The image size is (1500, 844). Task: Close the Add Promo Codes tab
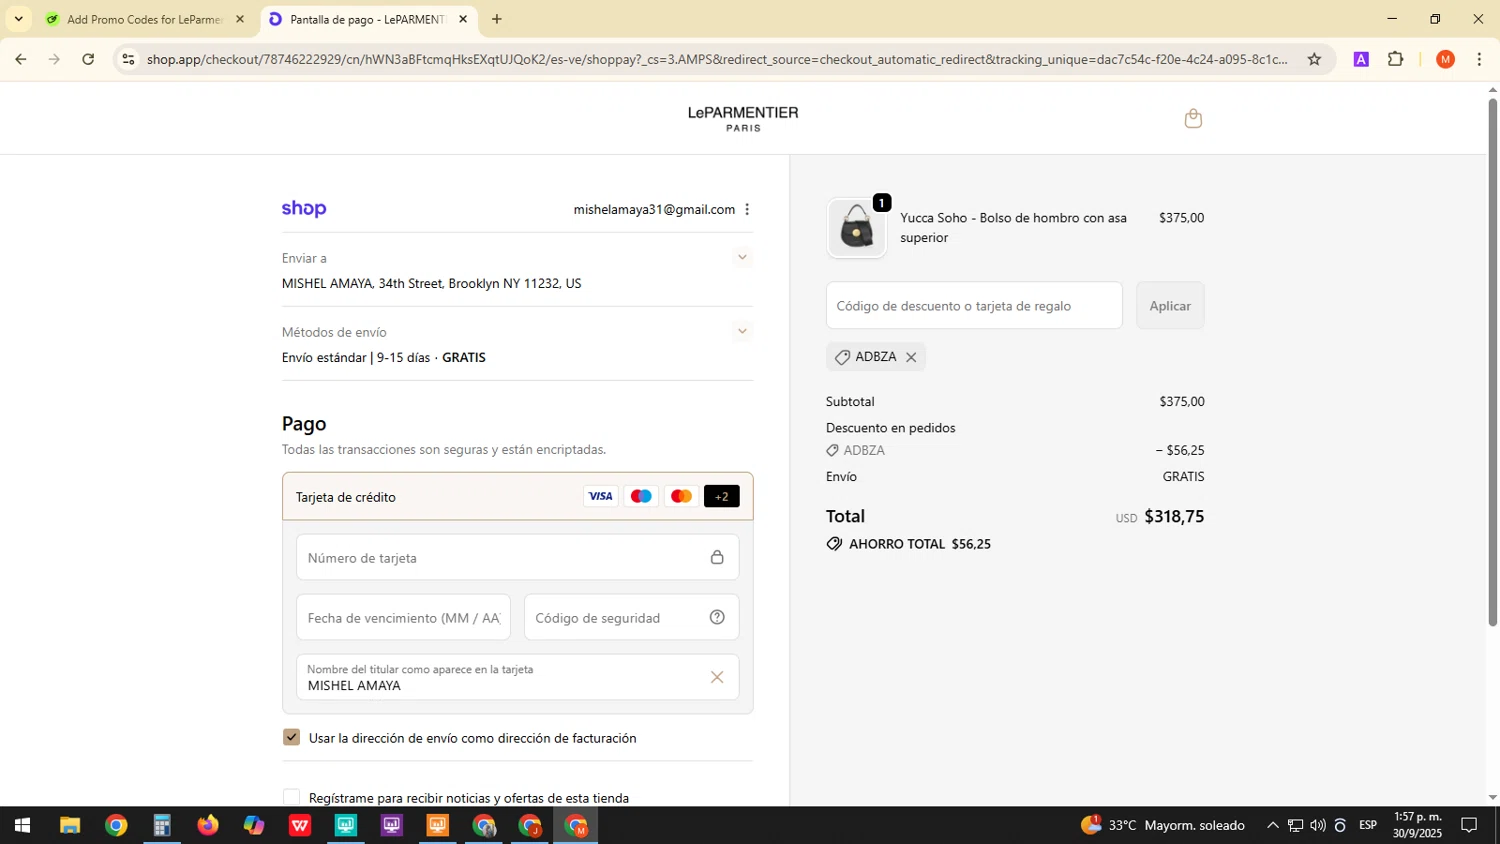pos(239,19)
